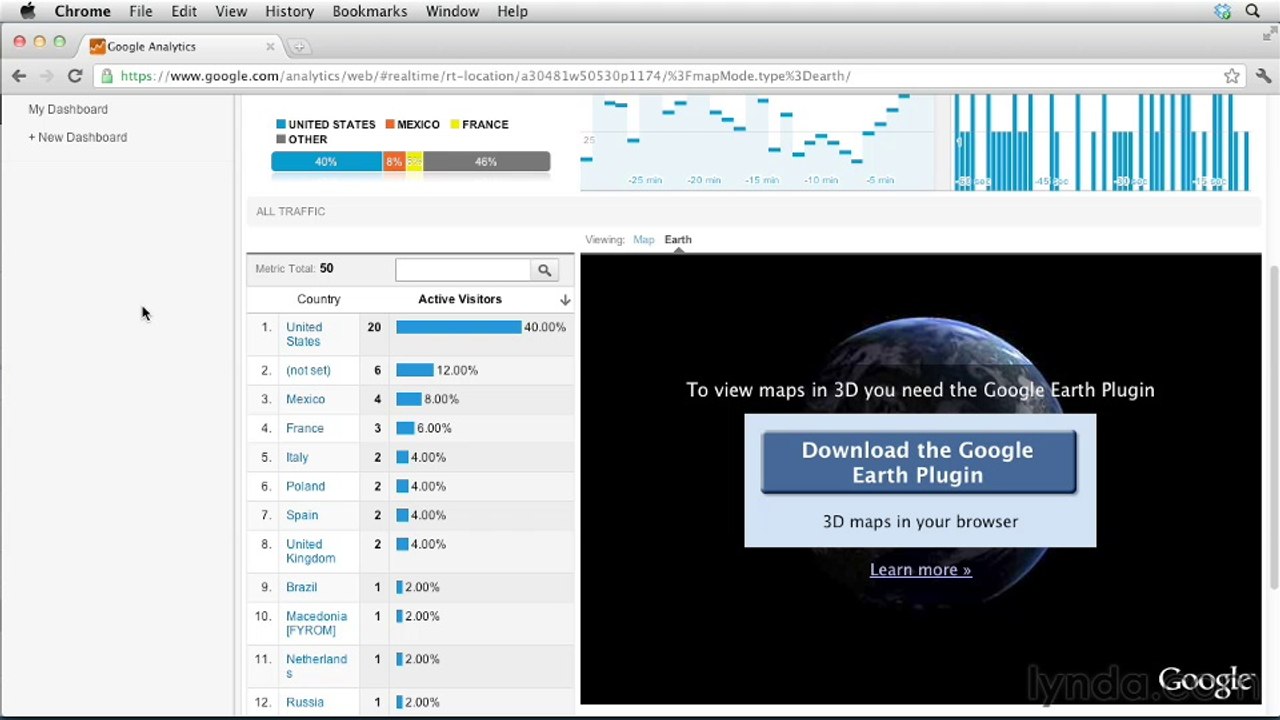Open the Netherlands country link
Viewport: 1280px width, 720px height.
pyautogui.click(x=316, y=666)
